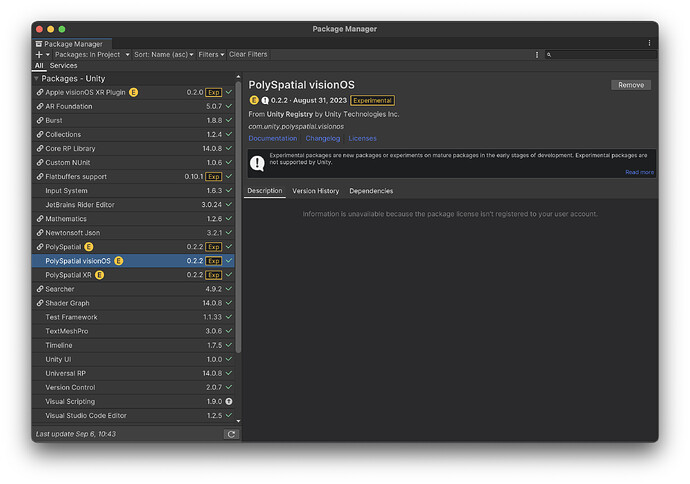Click the package list vertical scrollbar
This screenshot has width=690, height=484.
[238, 218]
